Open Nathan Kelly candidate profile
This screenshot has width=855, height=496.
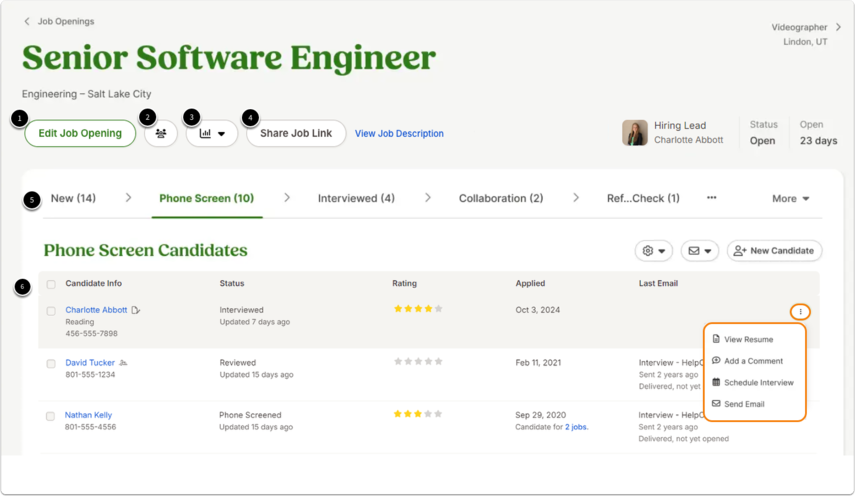coord(88,415)
